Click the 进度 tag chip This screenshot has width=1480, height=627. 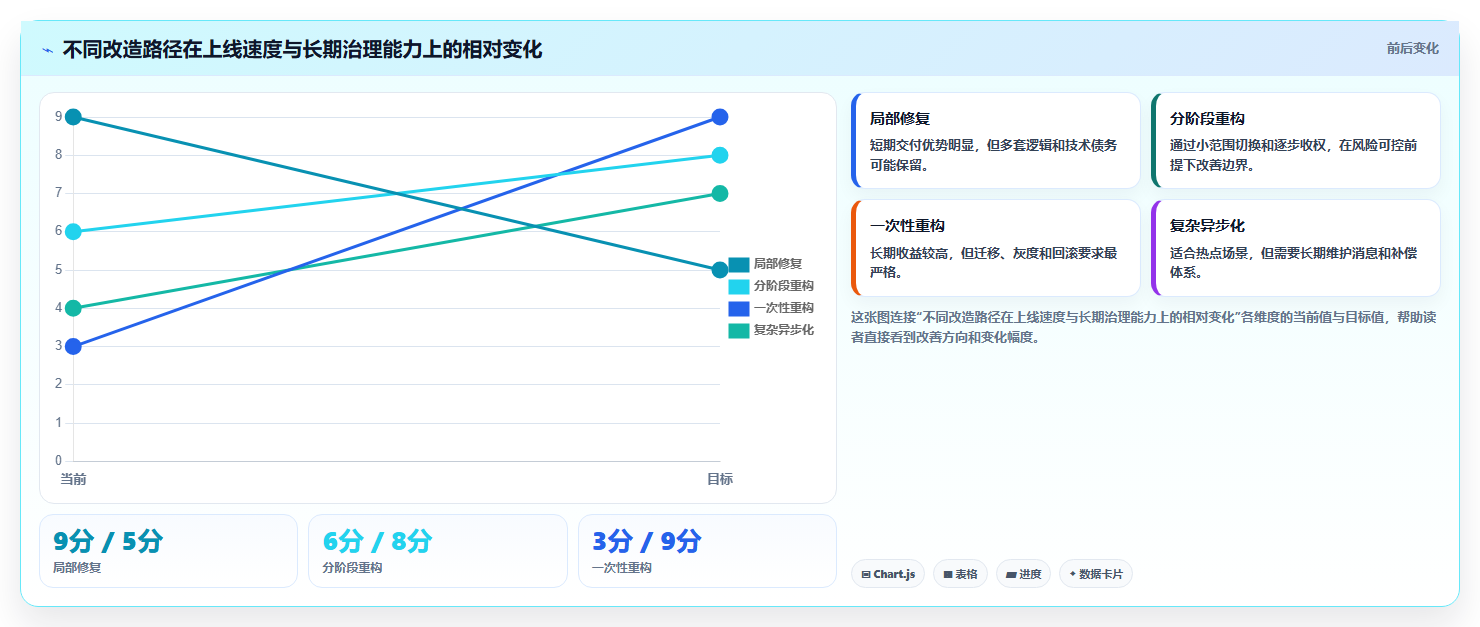1023,574
